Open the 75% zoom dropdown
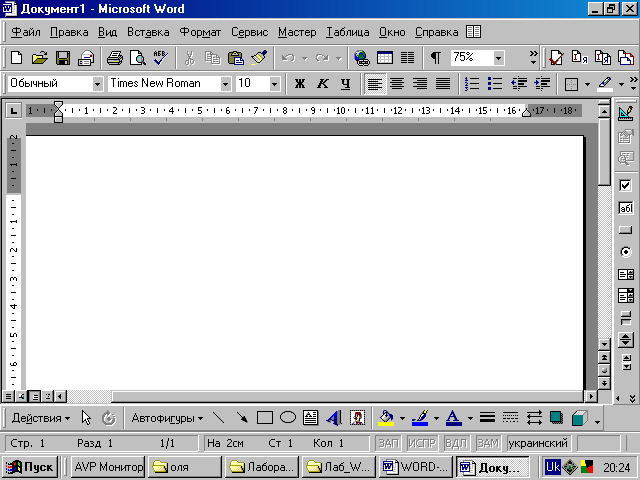 498,58
